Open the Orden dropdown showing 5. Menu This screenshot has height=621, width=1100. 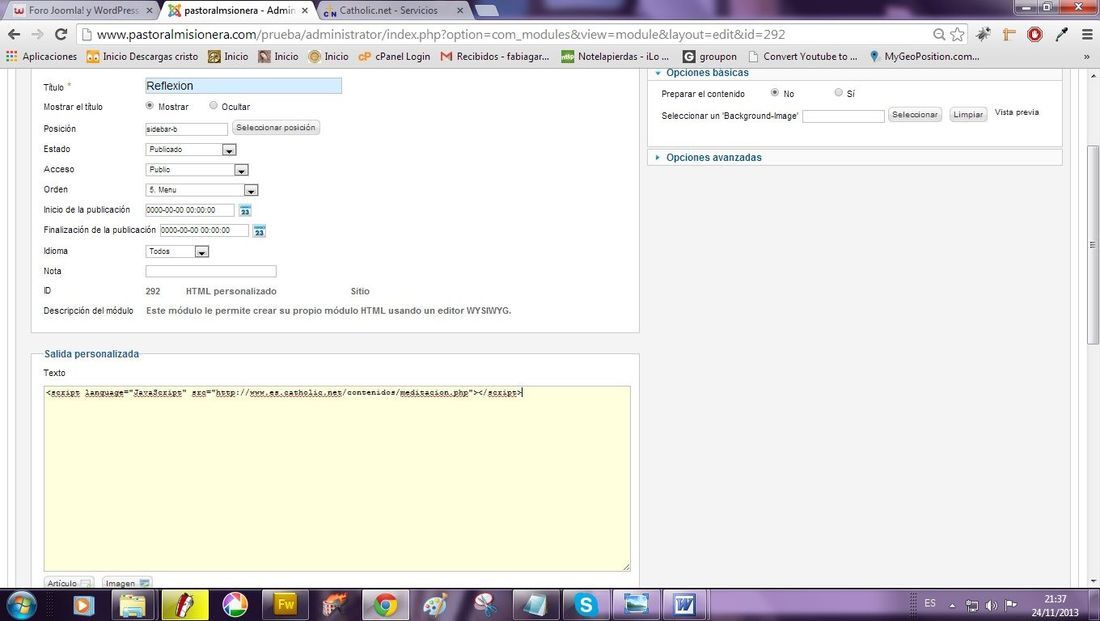(x=202, y=190)
